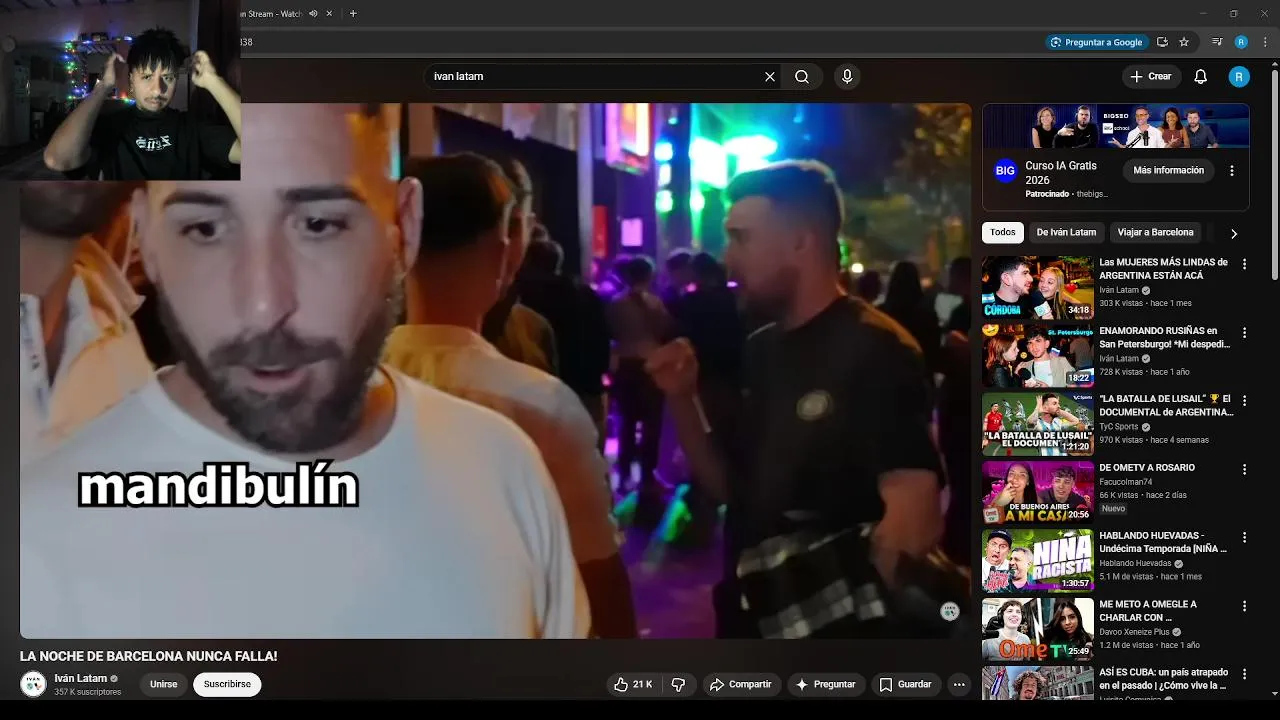This screenshot has height=720, width=1280.
Task: Dislike the video with thumbs down
Action: coord(678,685)
